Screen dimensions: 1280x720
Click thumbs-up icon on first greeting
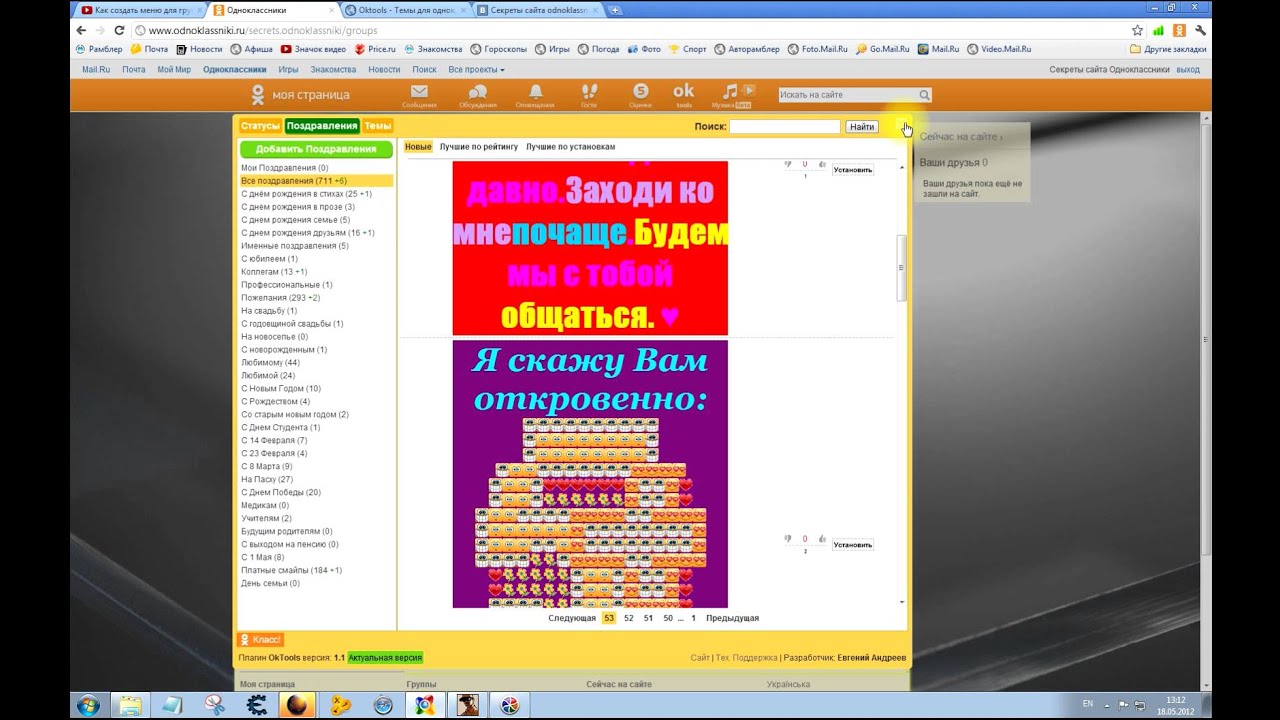pyautogui.click(x=822, y=164)
